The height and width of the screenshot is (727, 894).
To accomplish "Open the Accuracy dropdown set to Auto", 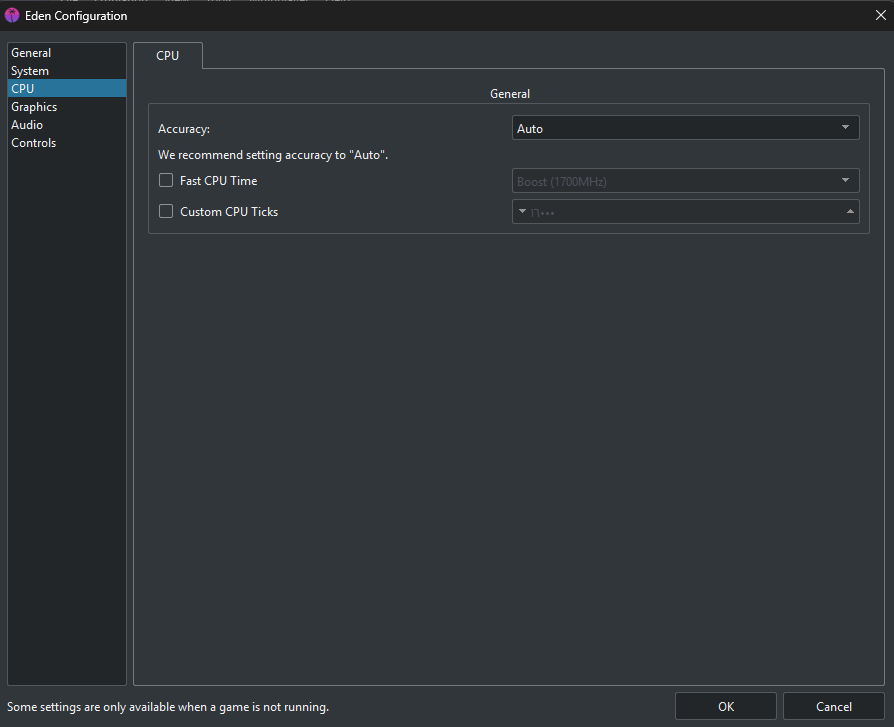I will pyautogui.click(x=685, y=128).
